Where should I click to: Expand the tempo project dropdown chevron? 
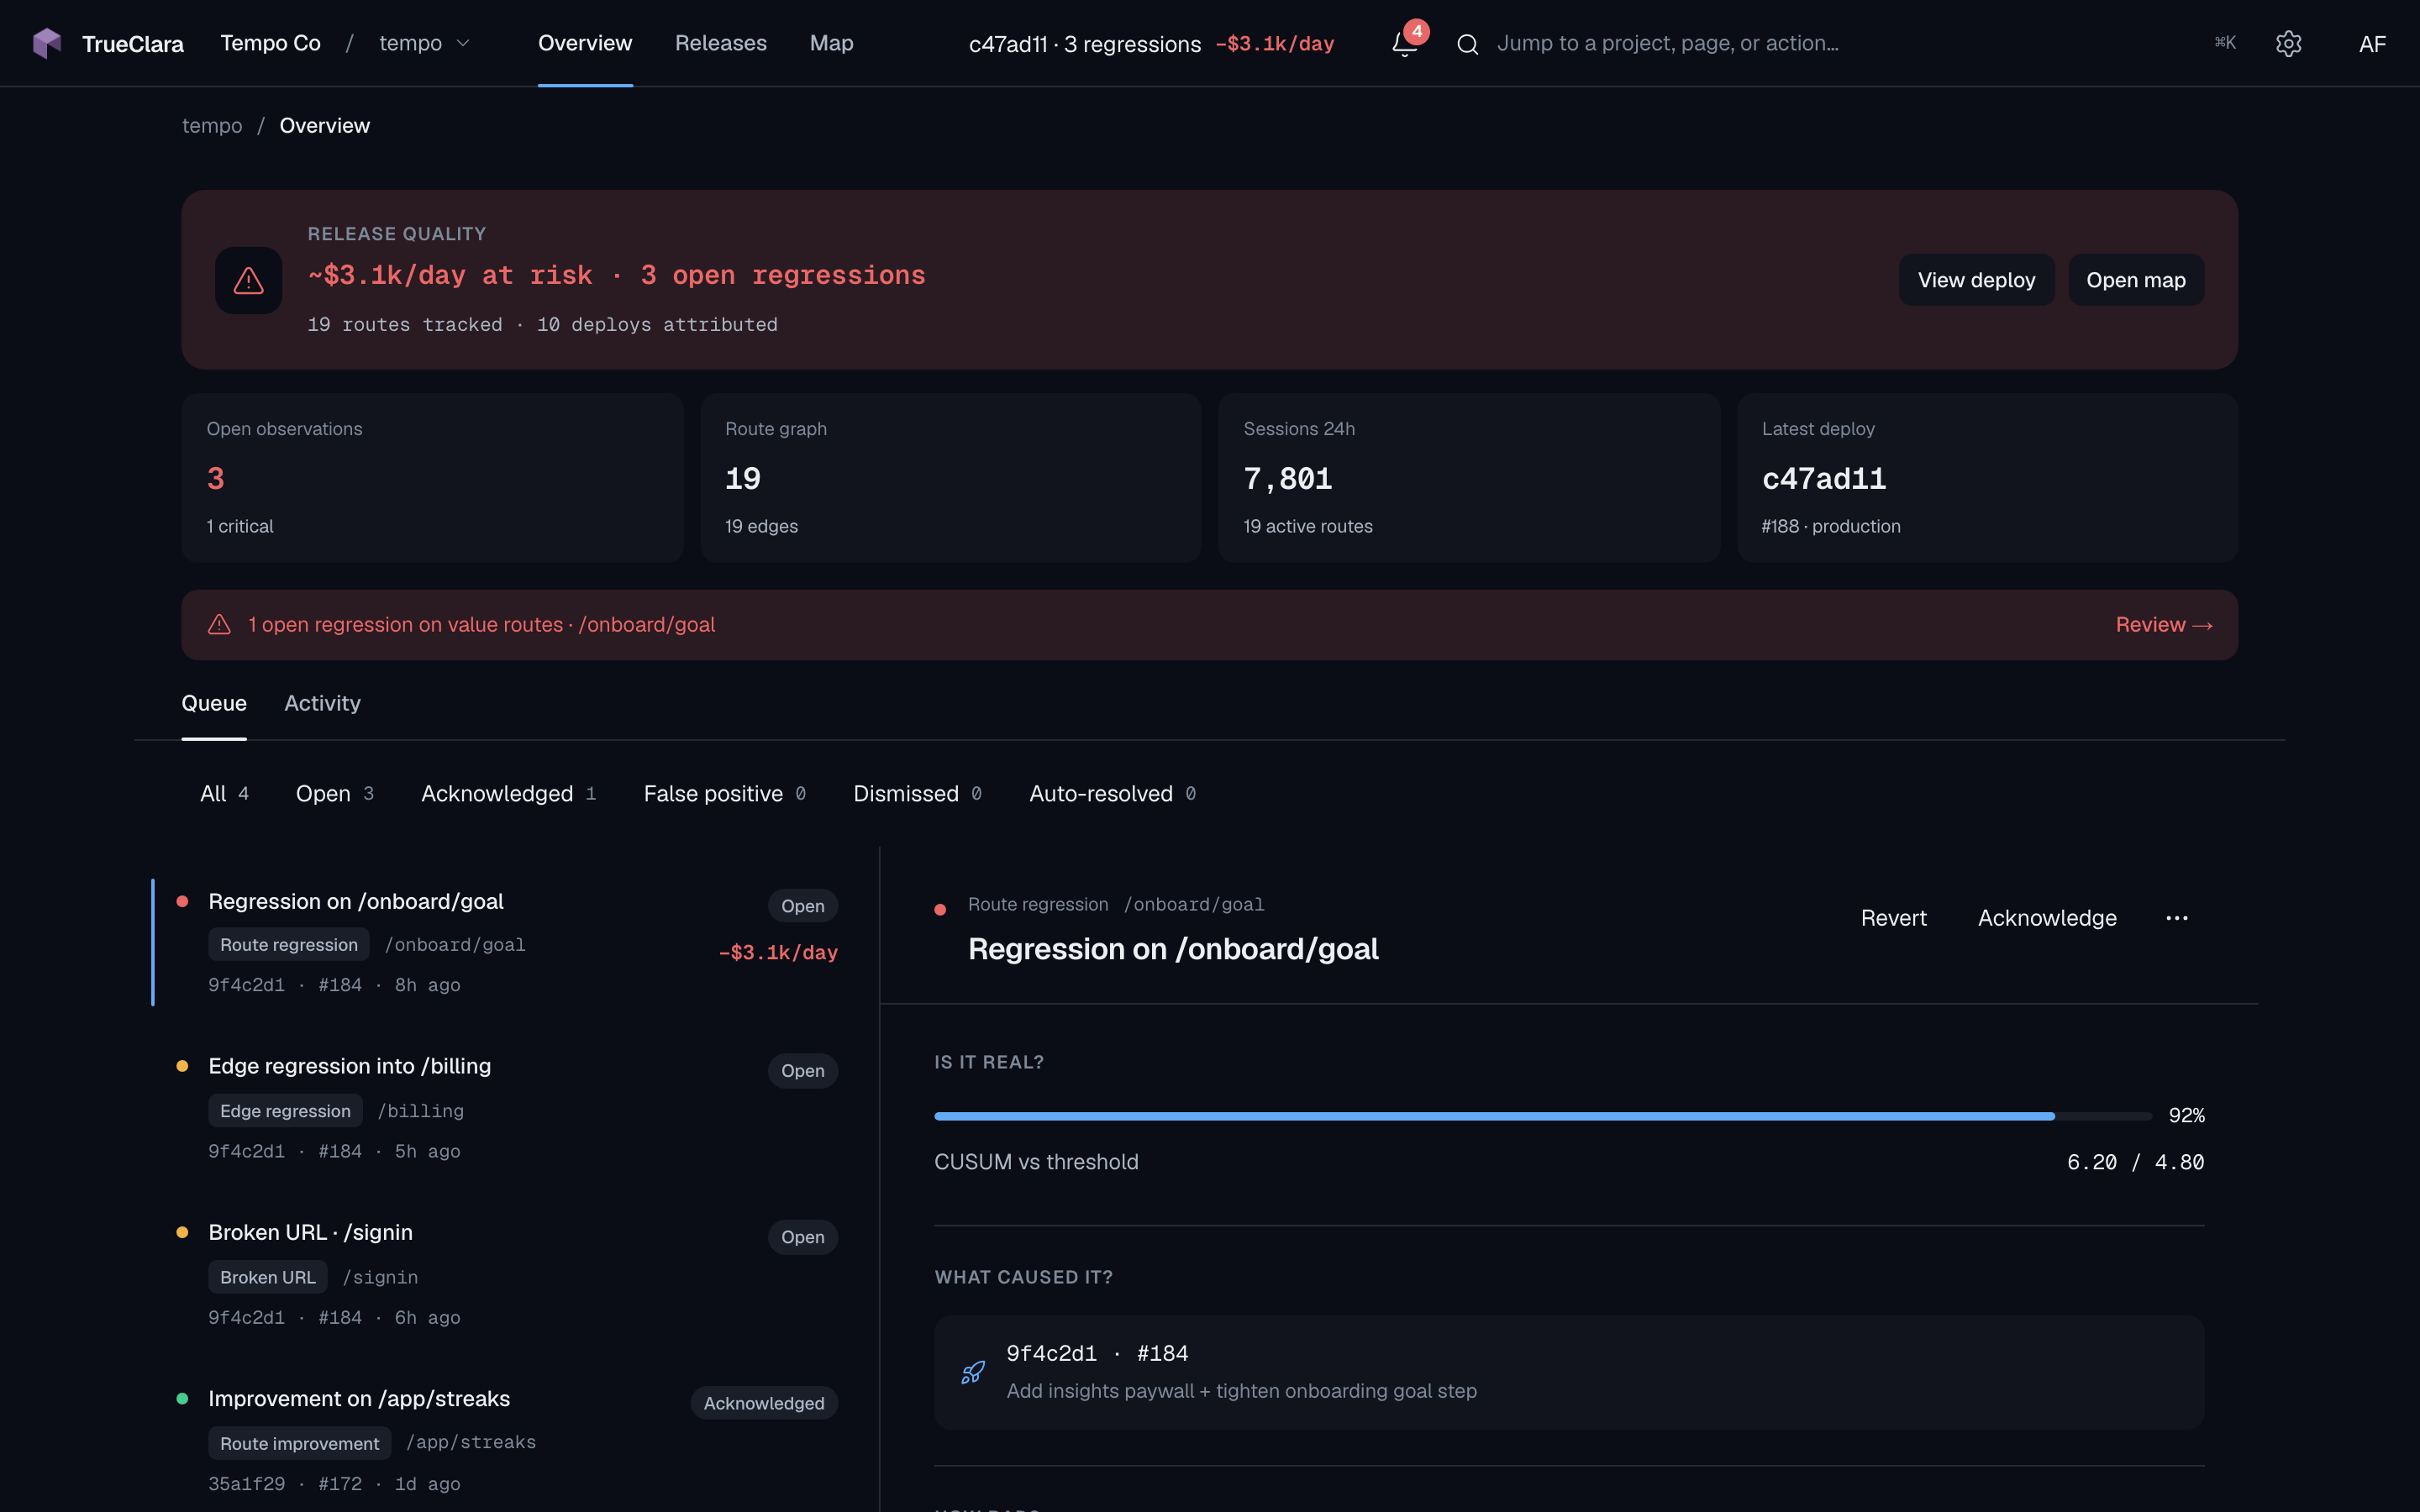click(x=463, y=43)
